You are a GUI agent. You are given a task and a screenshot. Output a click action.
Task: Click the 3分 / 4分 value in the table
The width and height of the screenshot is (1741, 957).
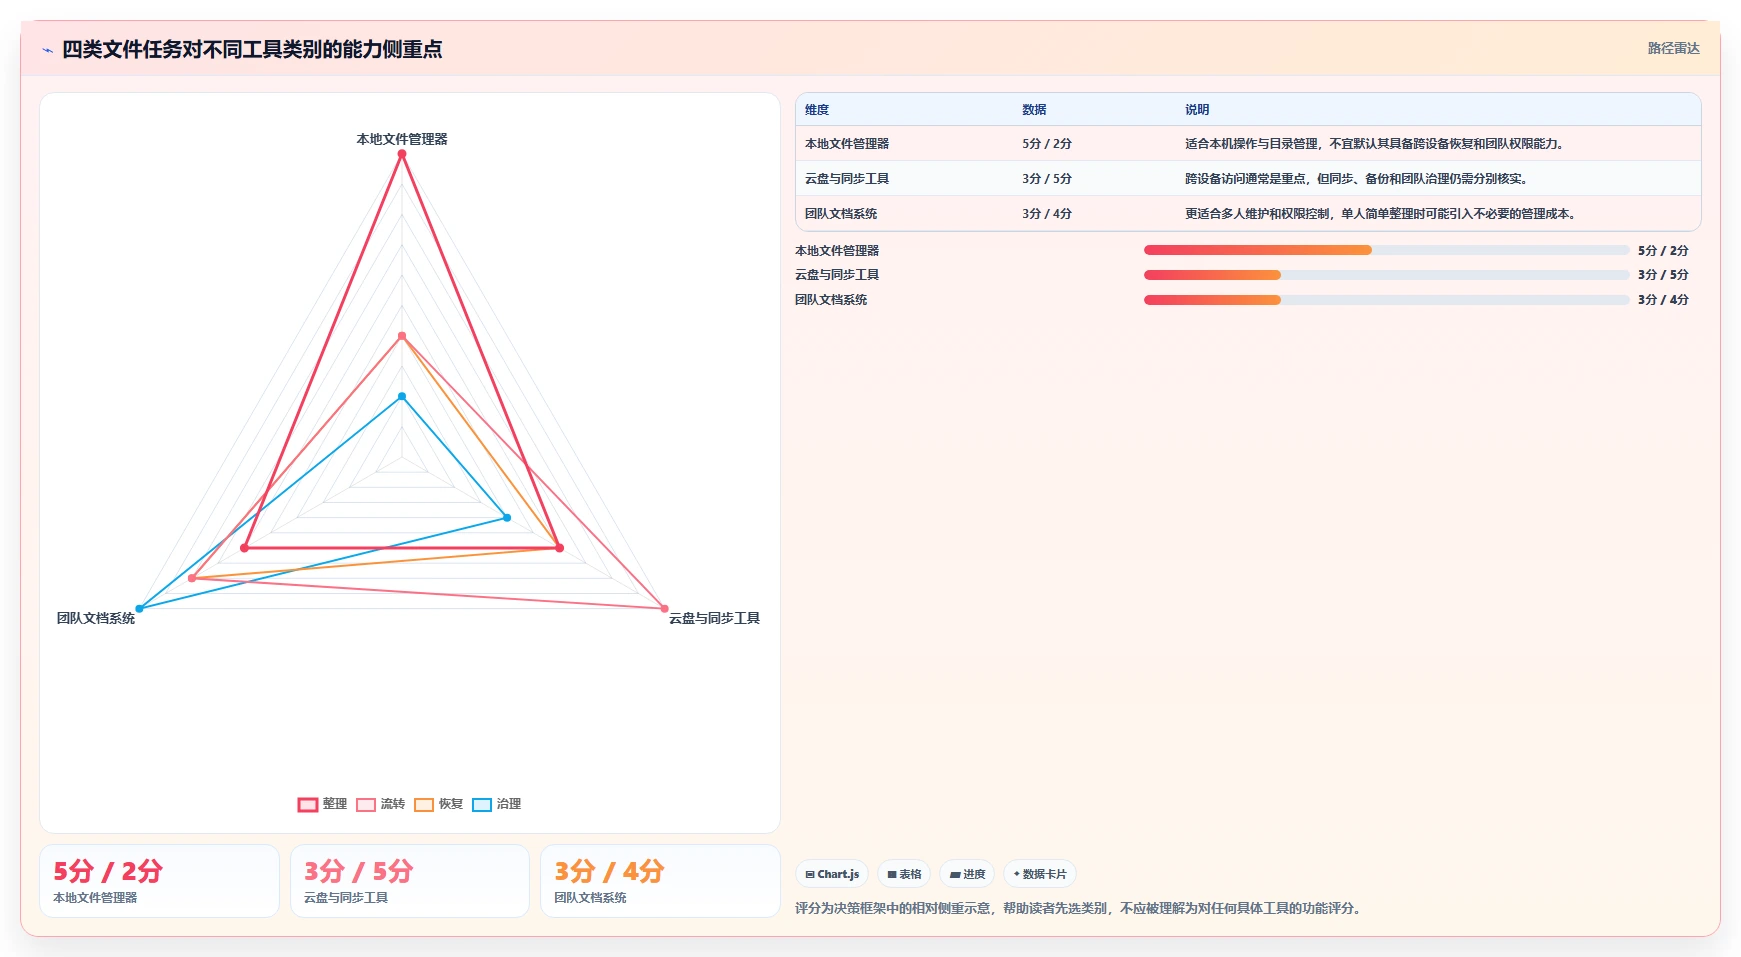point(1047,214)
